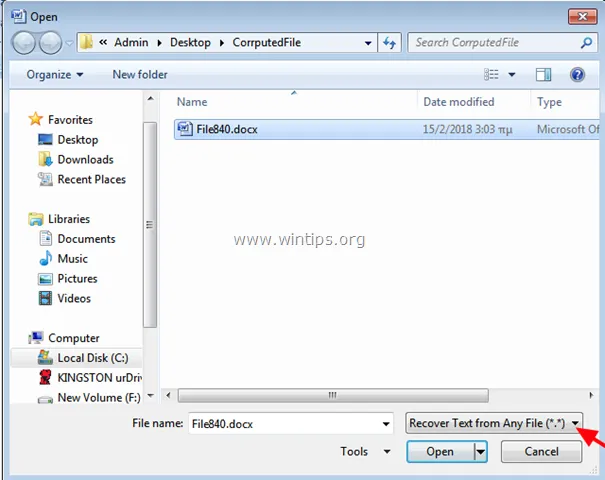Click the Recent Places icon
Screen dimensions: 605x480
[45, 179]
